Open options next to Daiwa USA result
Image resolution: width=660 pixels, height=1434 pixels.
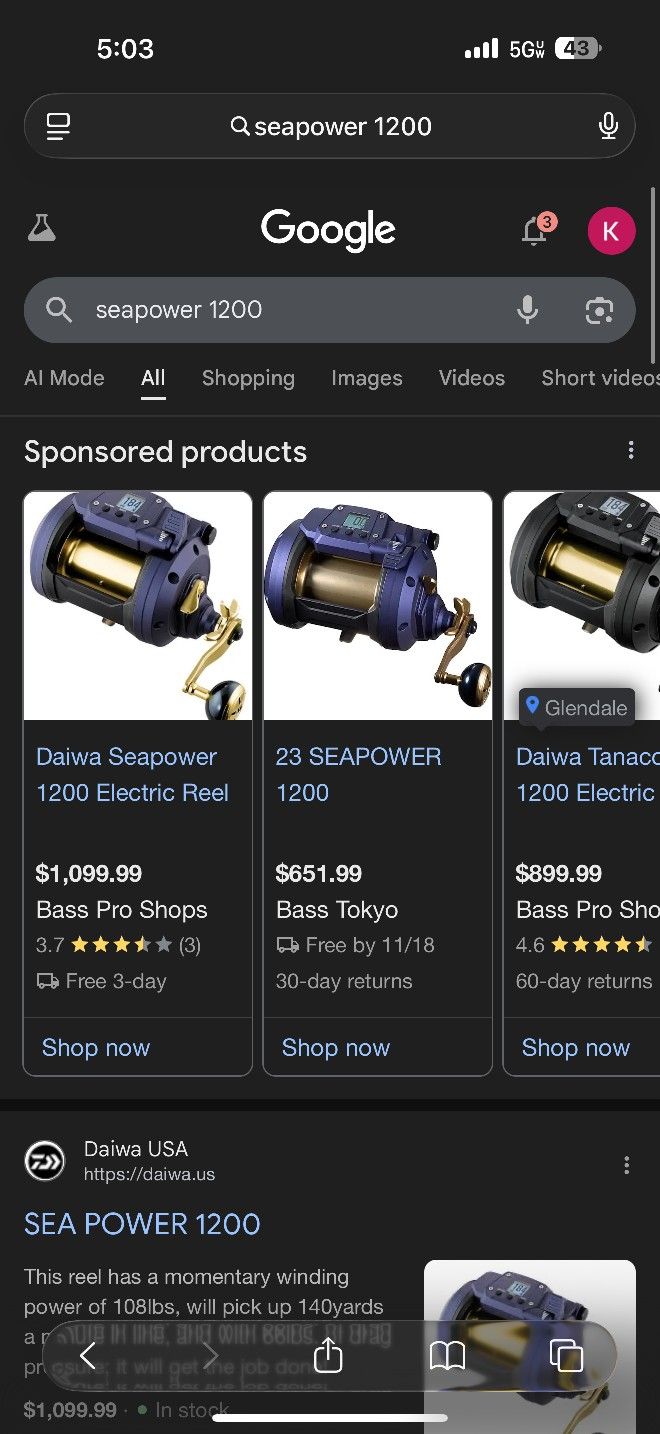click(625, 1164)
